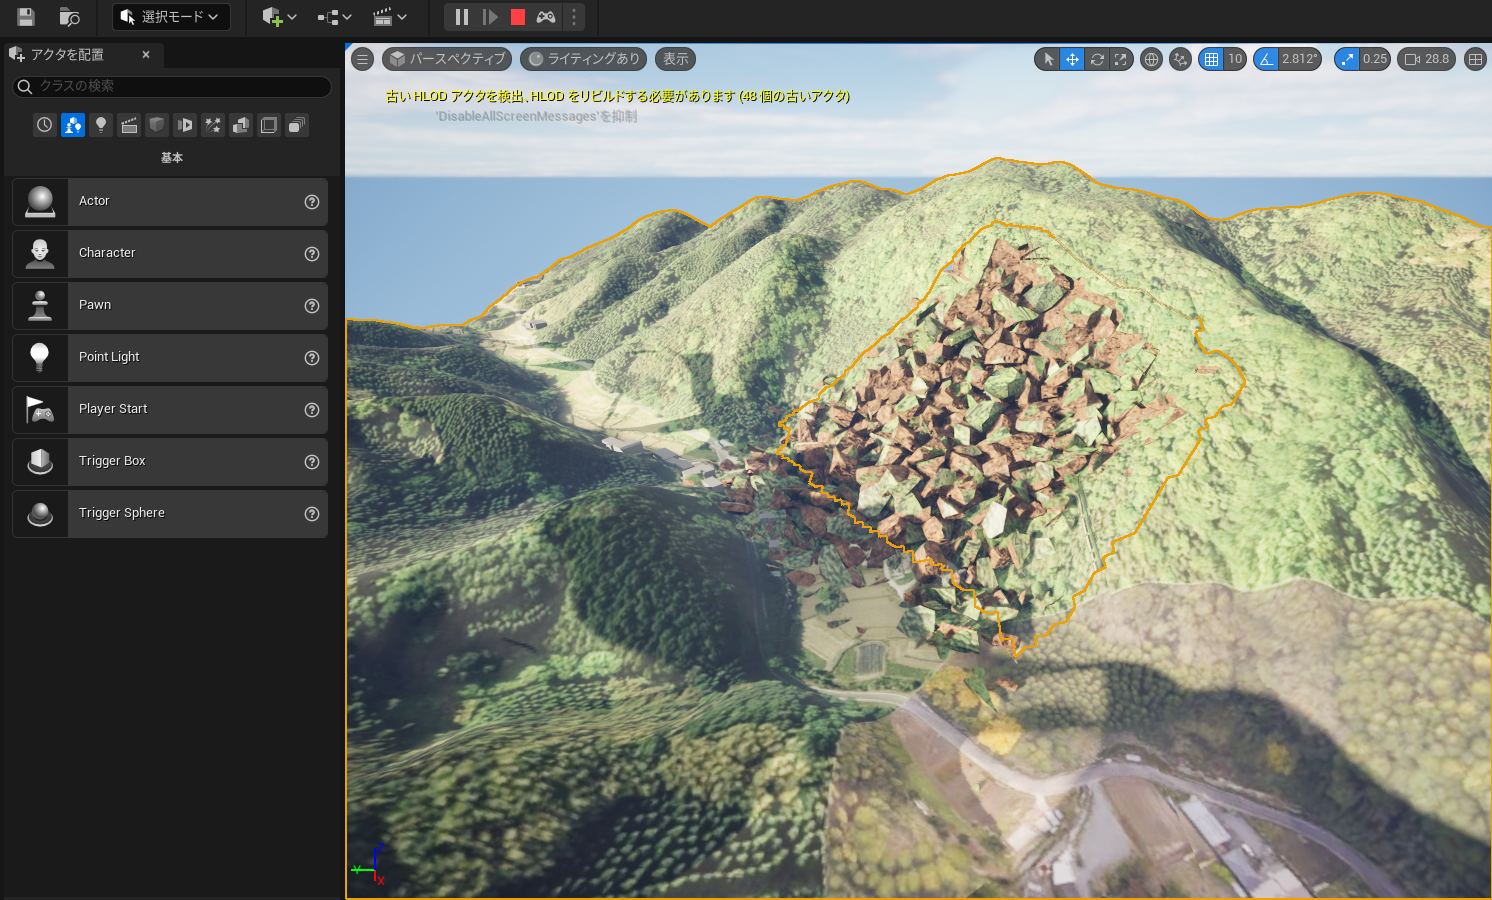Image resolution: width=1492 pixels, height=900 pixels.
Task: Expand the add content cube dropdown
Action: [279, 17]
